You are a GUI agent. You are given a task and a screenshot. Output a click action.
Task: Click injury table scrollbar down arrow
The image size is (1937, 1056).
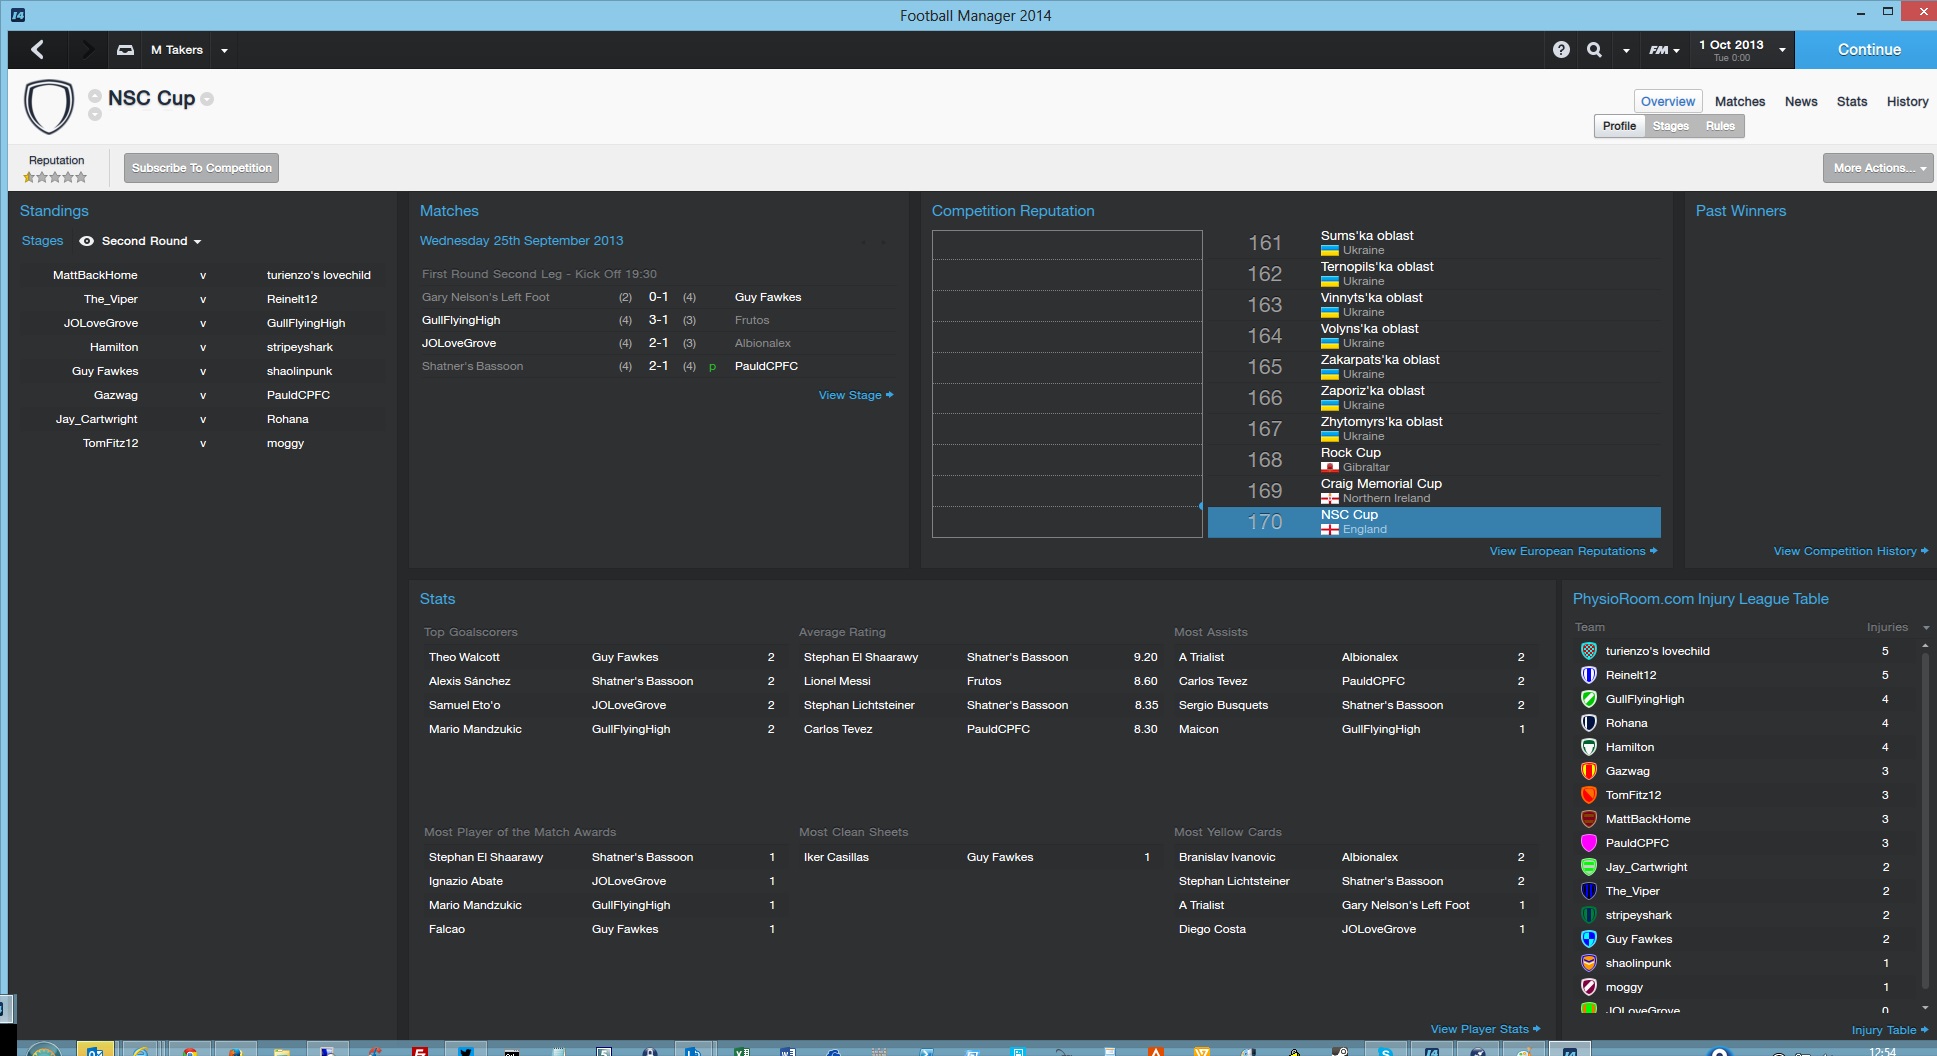(1926, 1008)
